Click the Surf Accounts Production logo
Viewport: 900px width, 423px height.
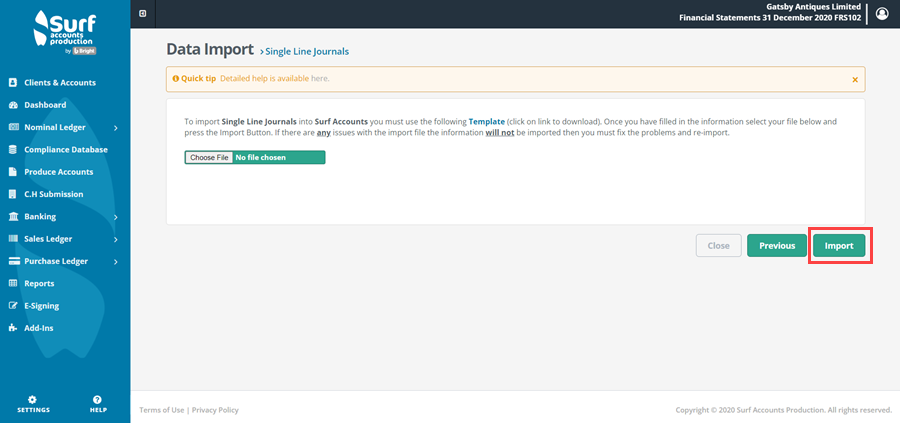click(x=65, y=32)
